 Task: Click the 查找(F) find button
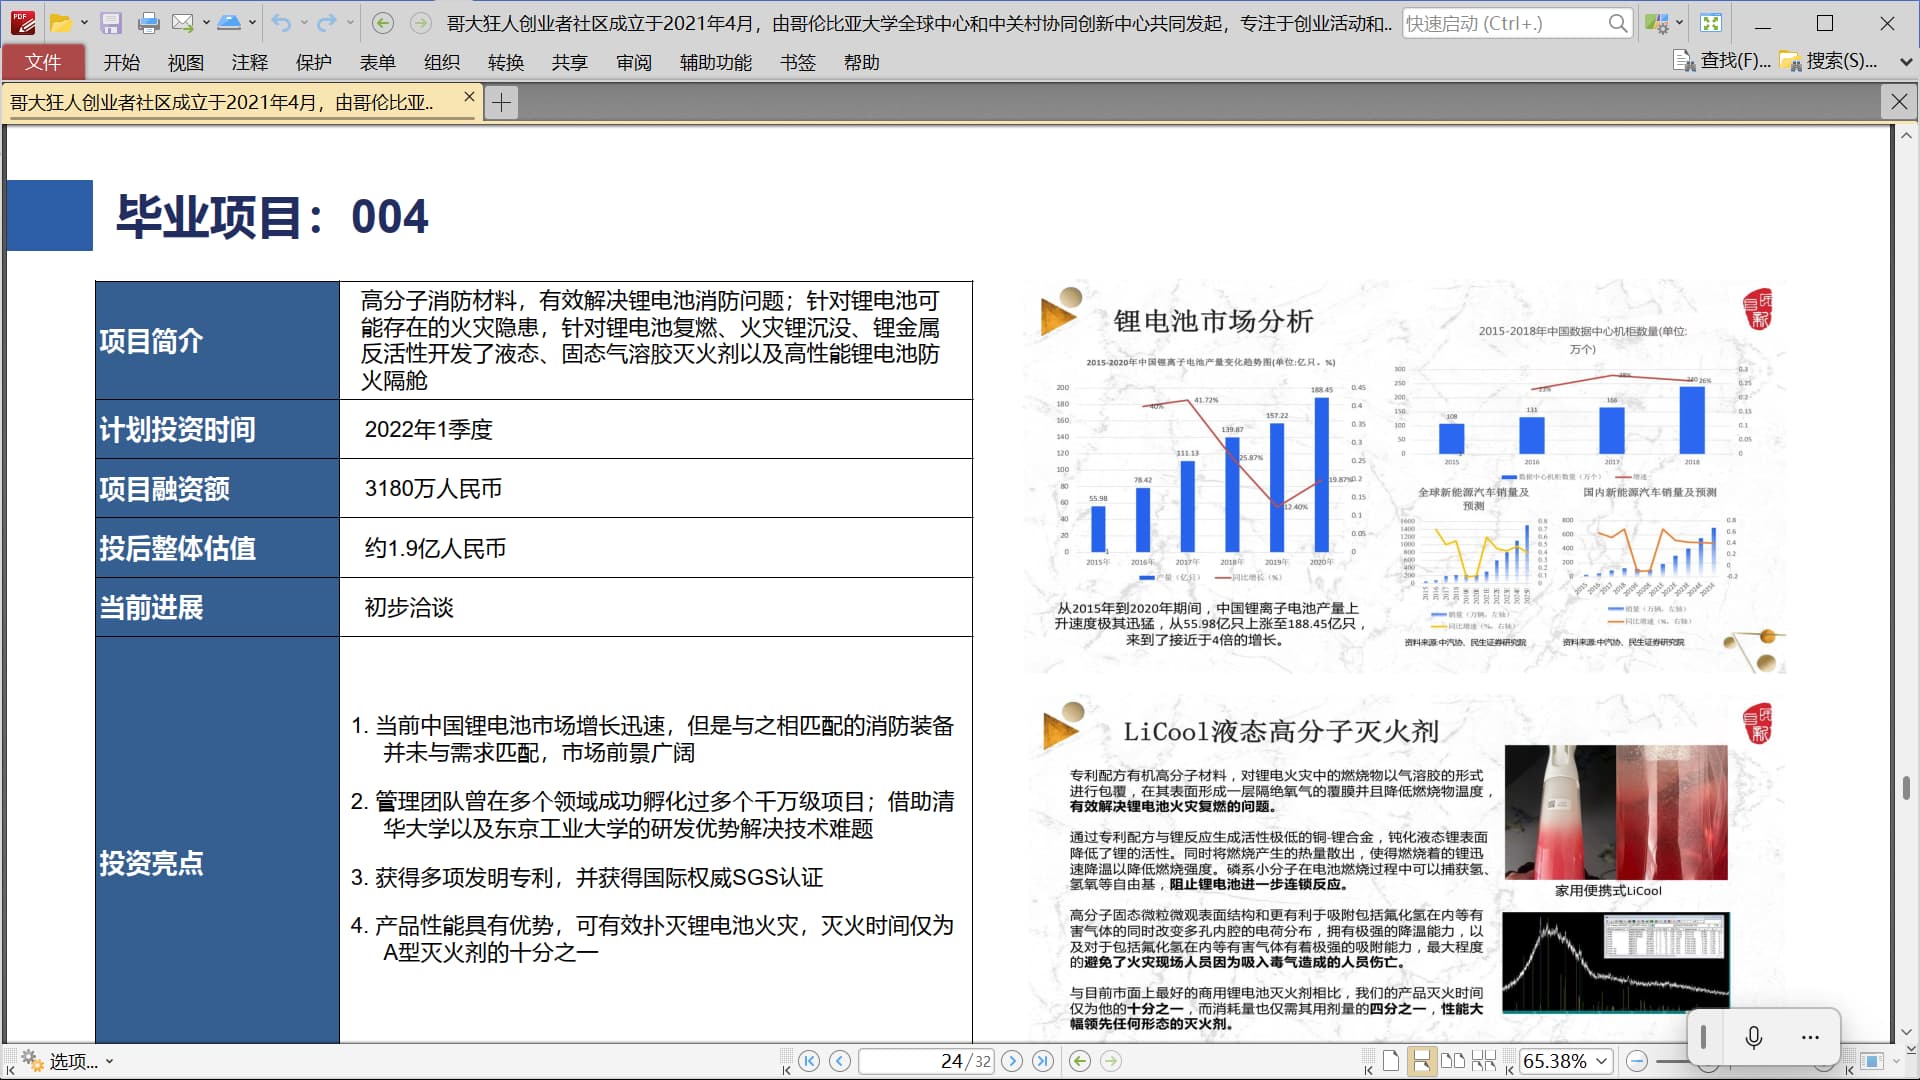pos(1722,62)
